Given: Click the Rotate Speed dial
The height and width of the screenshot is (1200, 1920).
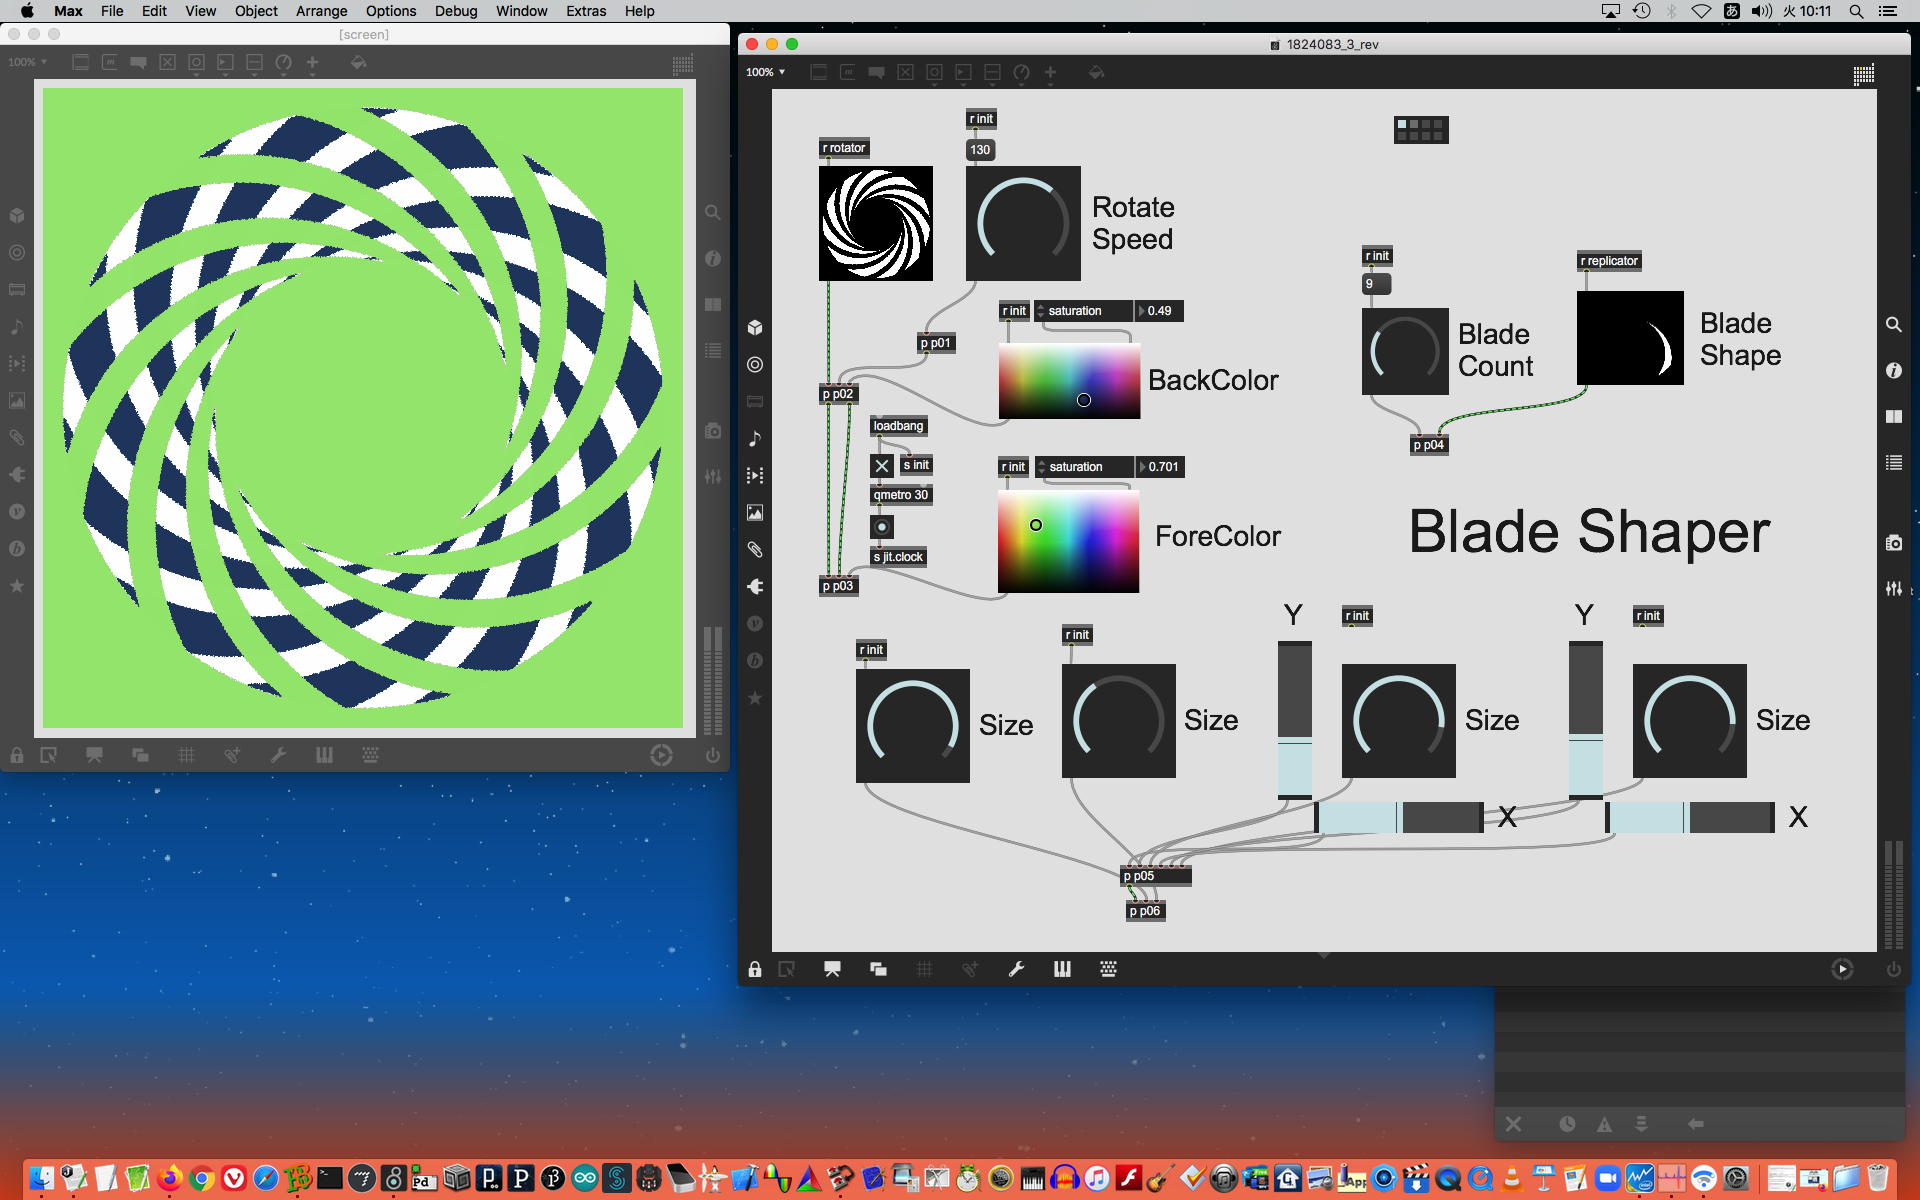Looking at the screenshot, I should click(1022, 223).
